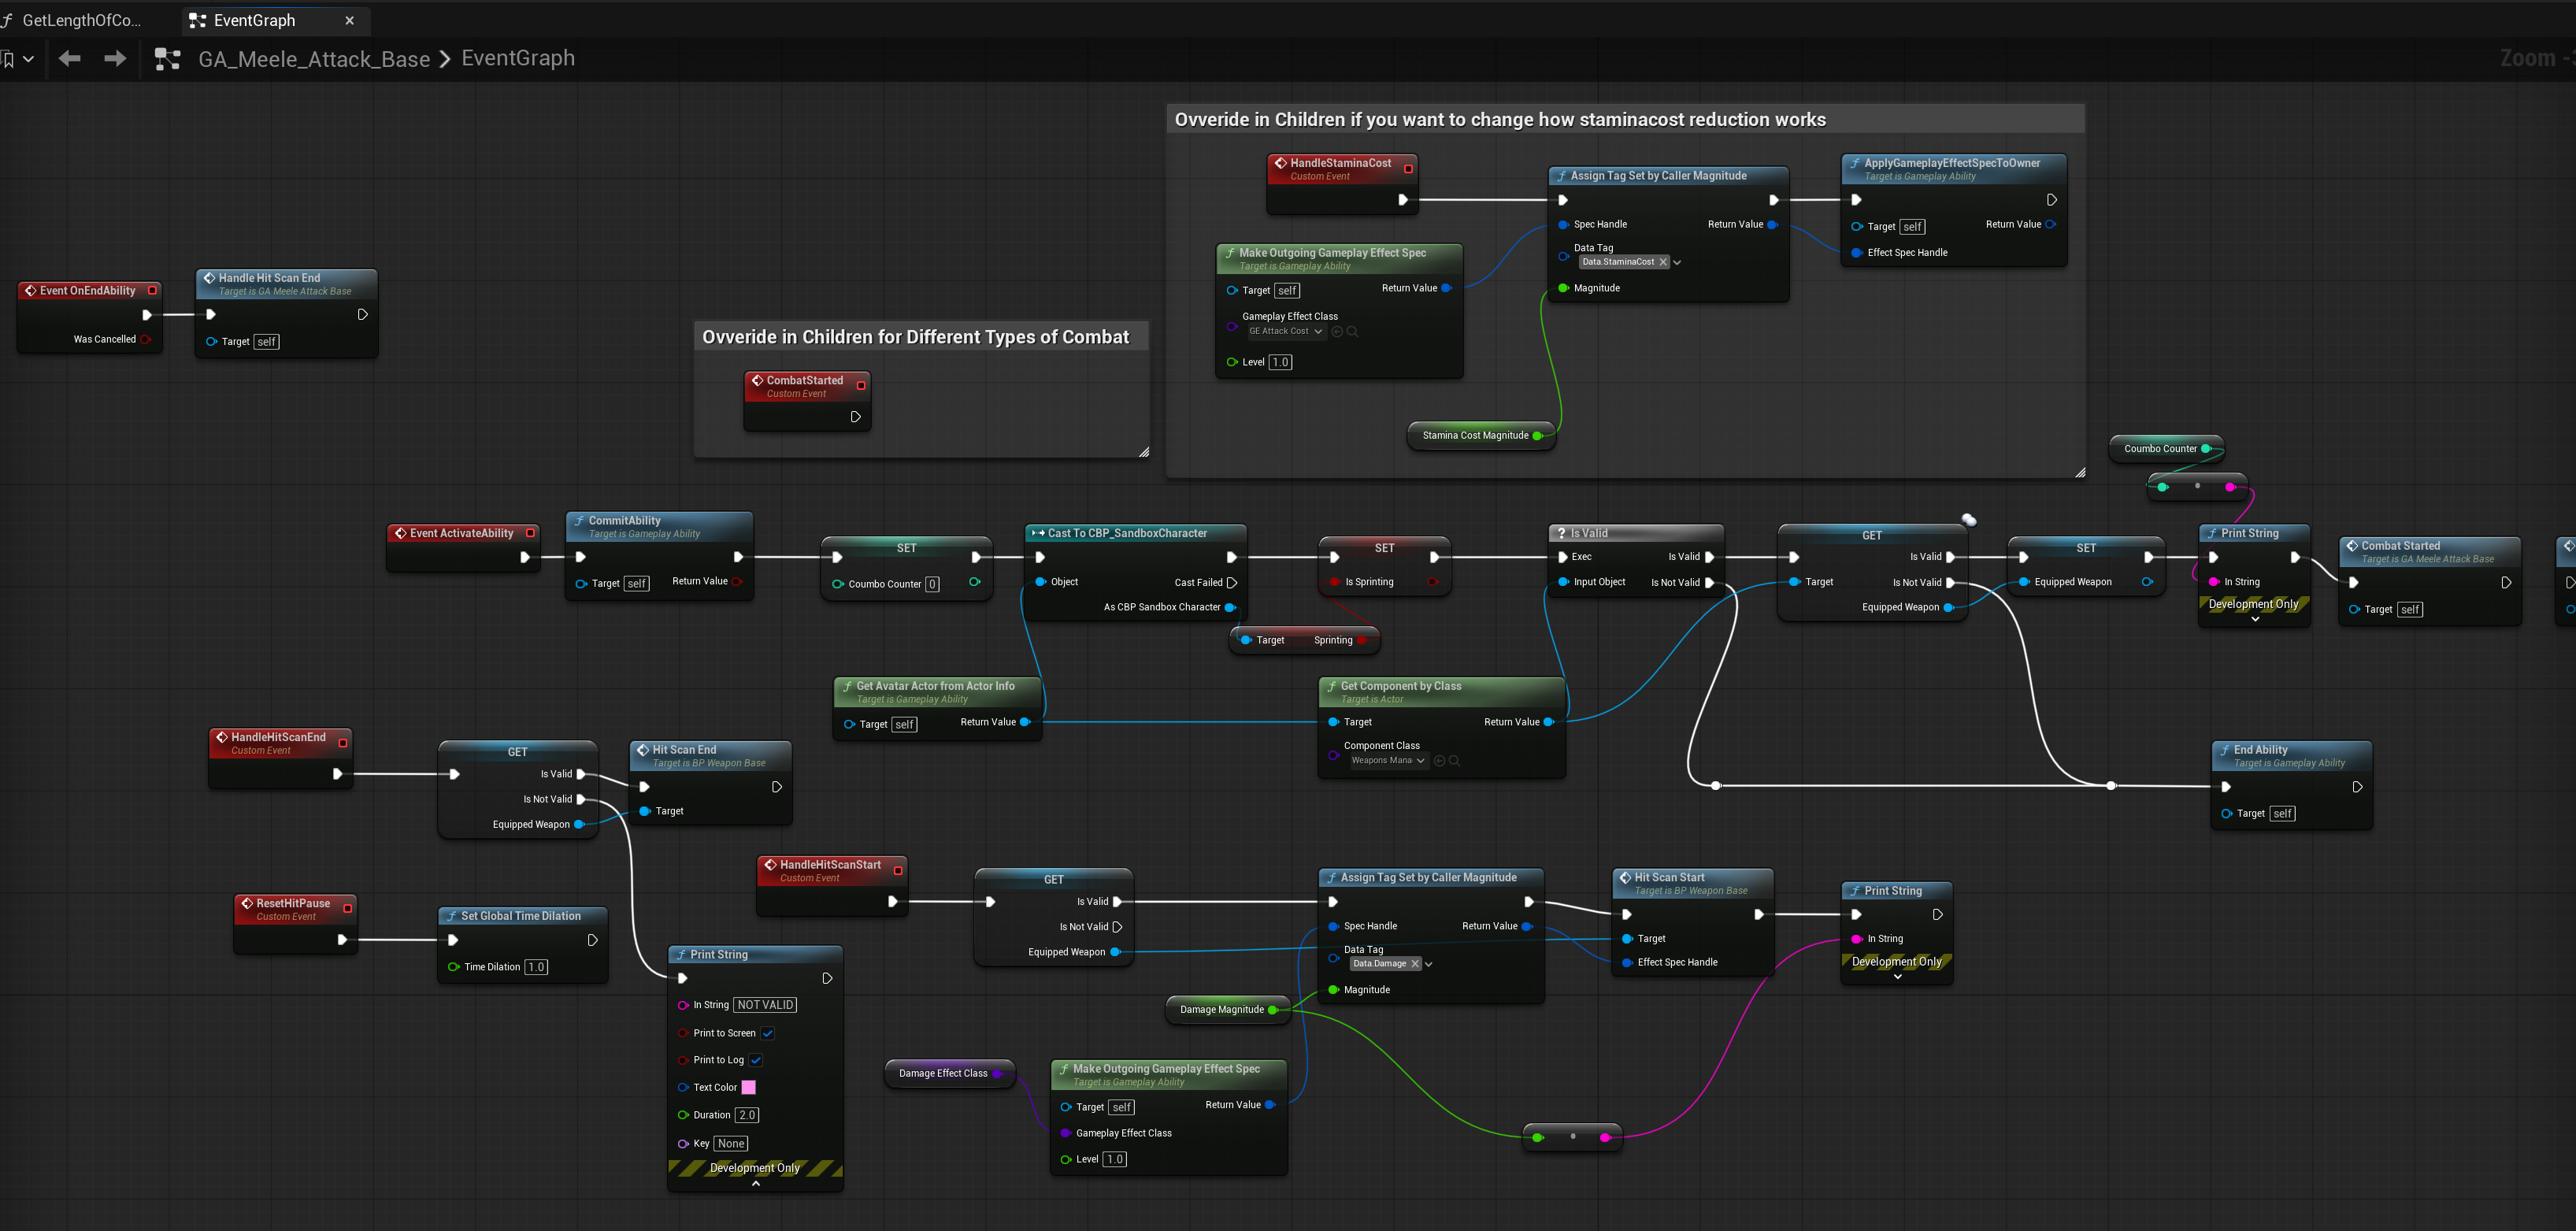Viewport: 2576px width, 1231px height.
Task: Click the CommitAbility Return Value pin
Action: pyautogui.click(x=737, y=581)
